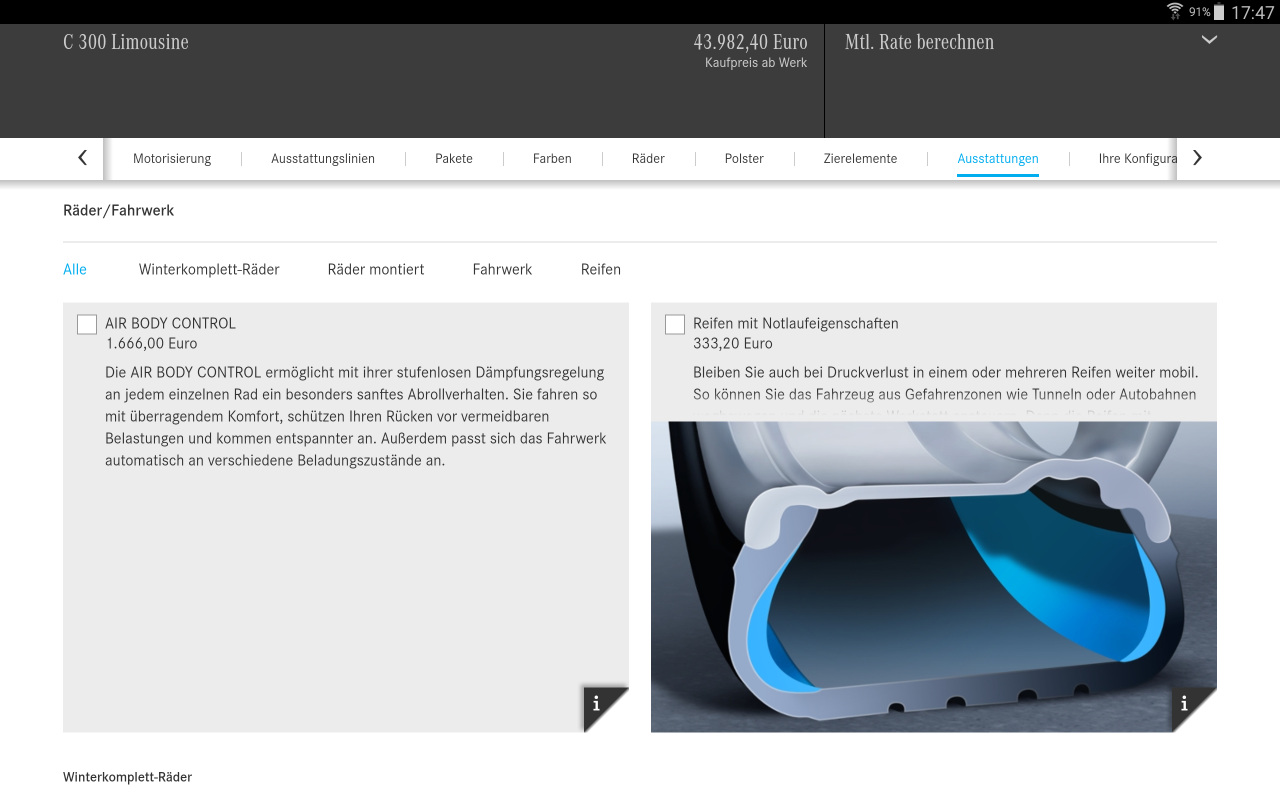Tap the Wi-Fi status icon
This screenshot has width=1280, height=800.
1174,11
